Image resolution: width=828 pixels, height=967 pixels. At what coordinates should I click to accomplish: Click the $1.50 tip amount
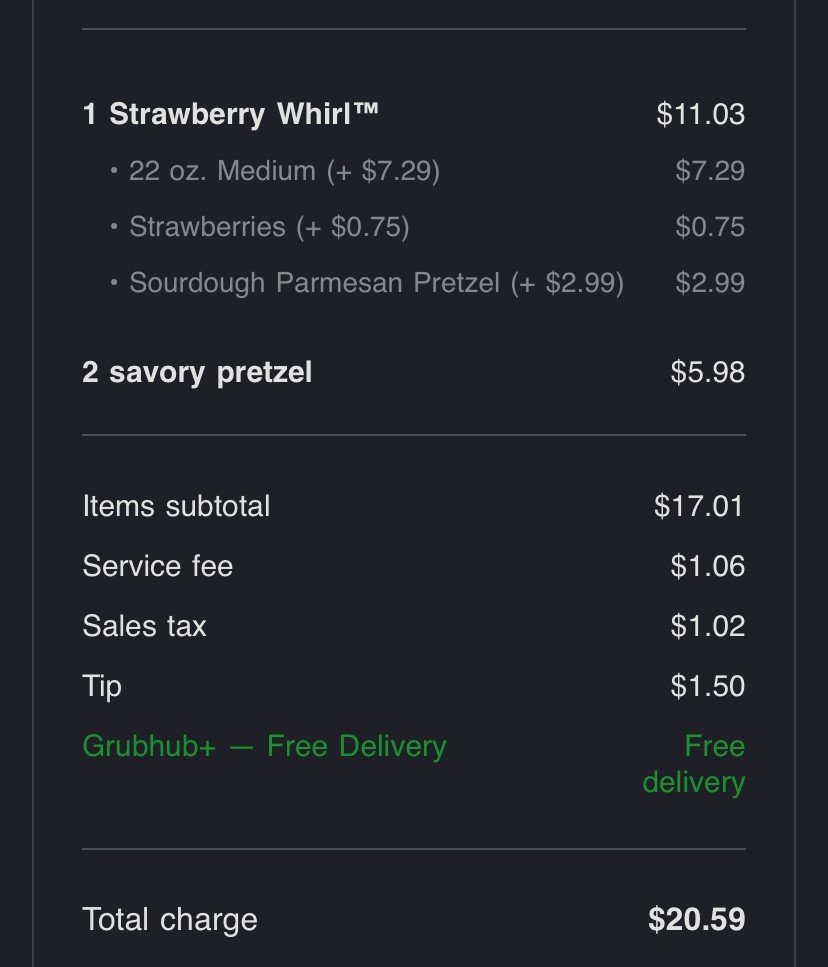point(707,686)
